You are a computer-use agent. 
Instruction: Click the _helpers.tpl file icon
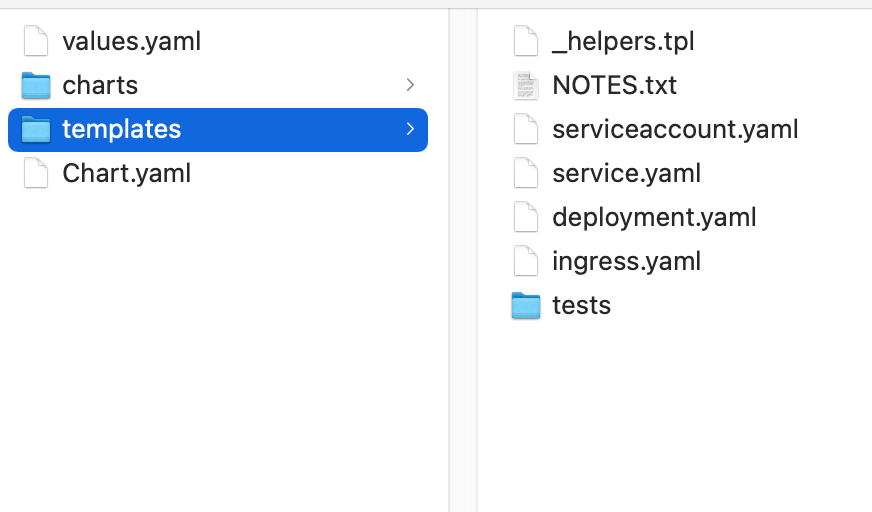click(526, 42)
